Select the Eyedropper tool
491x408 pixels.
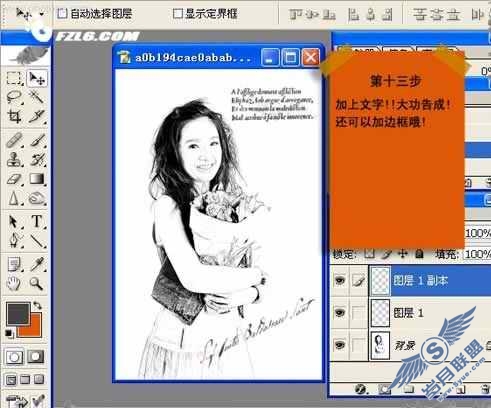click(36, 264)
